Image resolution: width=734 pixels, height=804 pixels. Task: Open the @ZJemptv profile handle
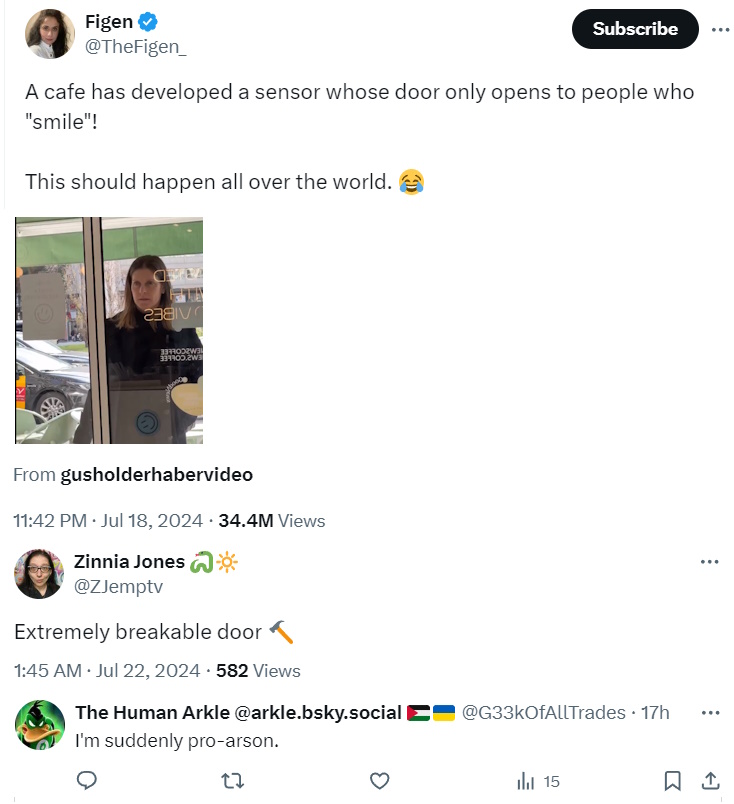118,586
